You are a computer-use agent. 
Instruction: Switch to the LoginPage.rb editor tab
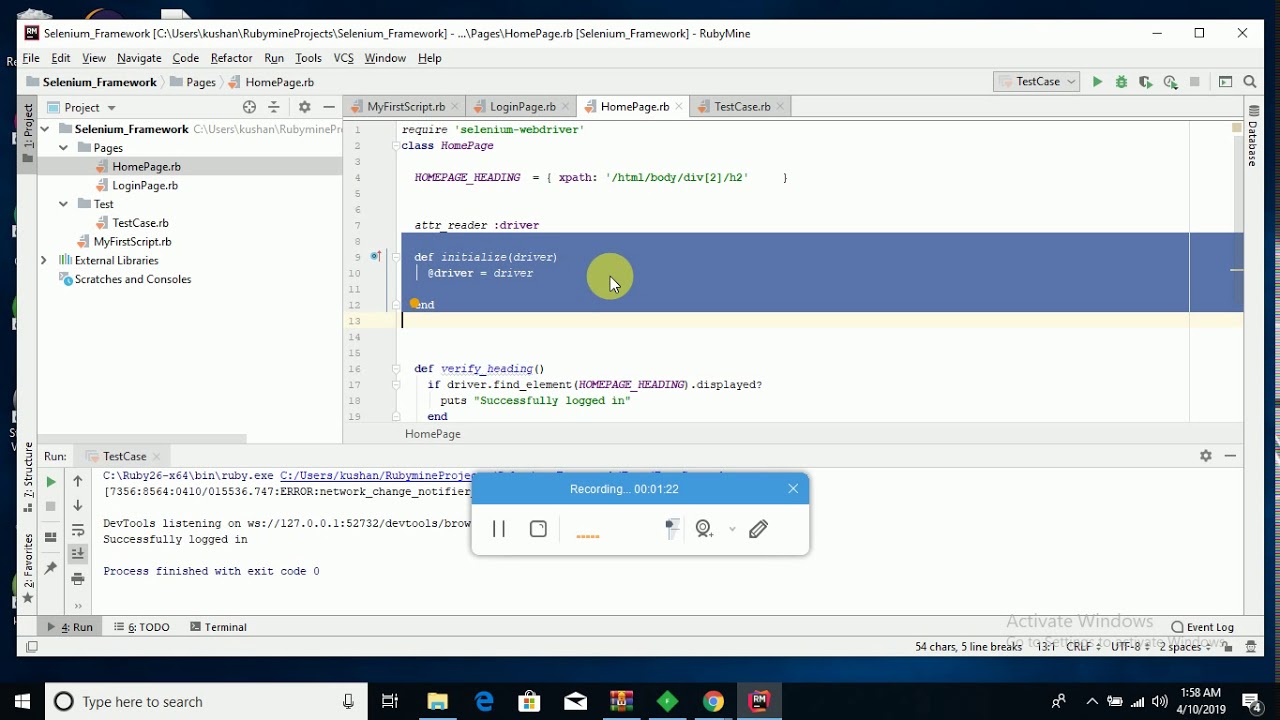coord(522,107)
